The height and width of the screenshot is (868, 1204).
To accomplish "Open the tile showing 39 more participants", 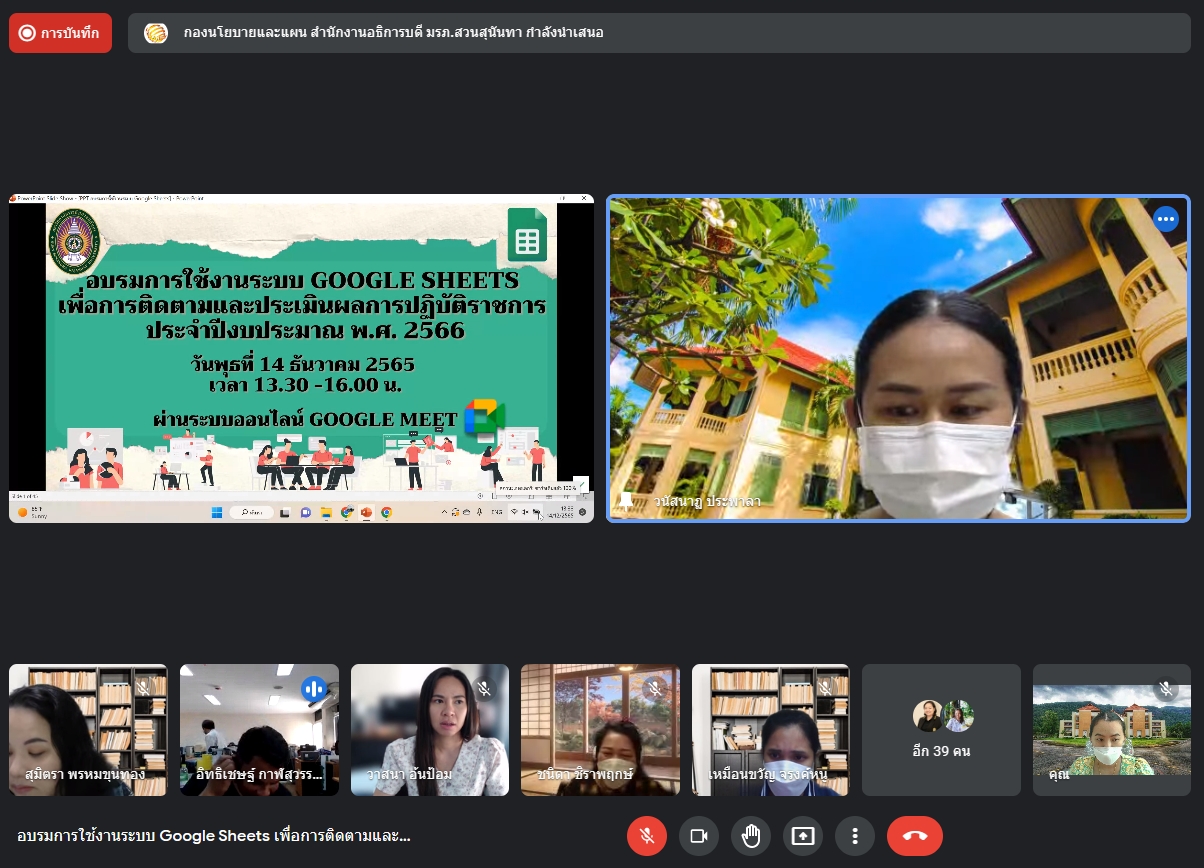I will [x=941, y=730].
